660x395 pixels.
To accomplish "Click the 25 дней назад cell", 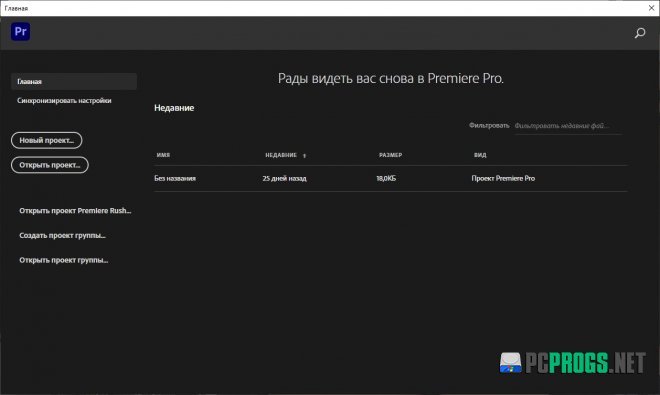I will point(285,179).
